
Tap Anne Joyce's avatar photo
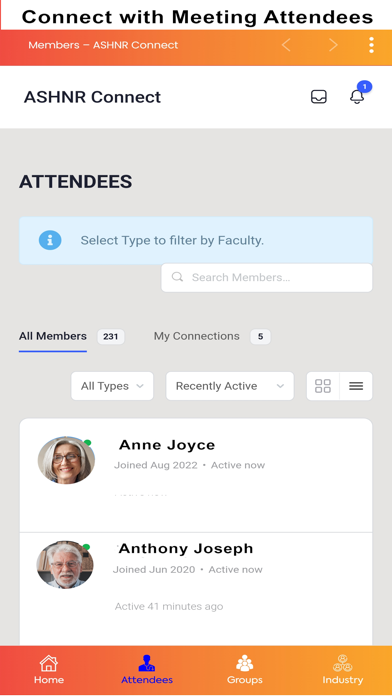66,460
